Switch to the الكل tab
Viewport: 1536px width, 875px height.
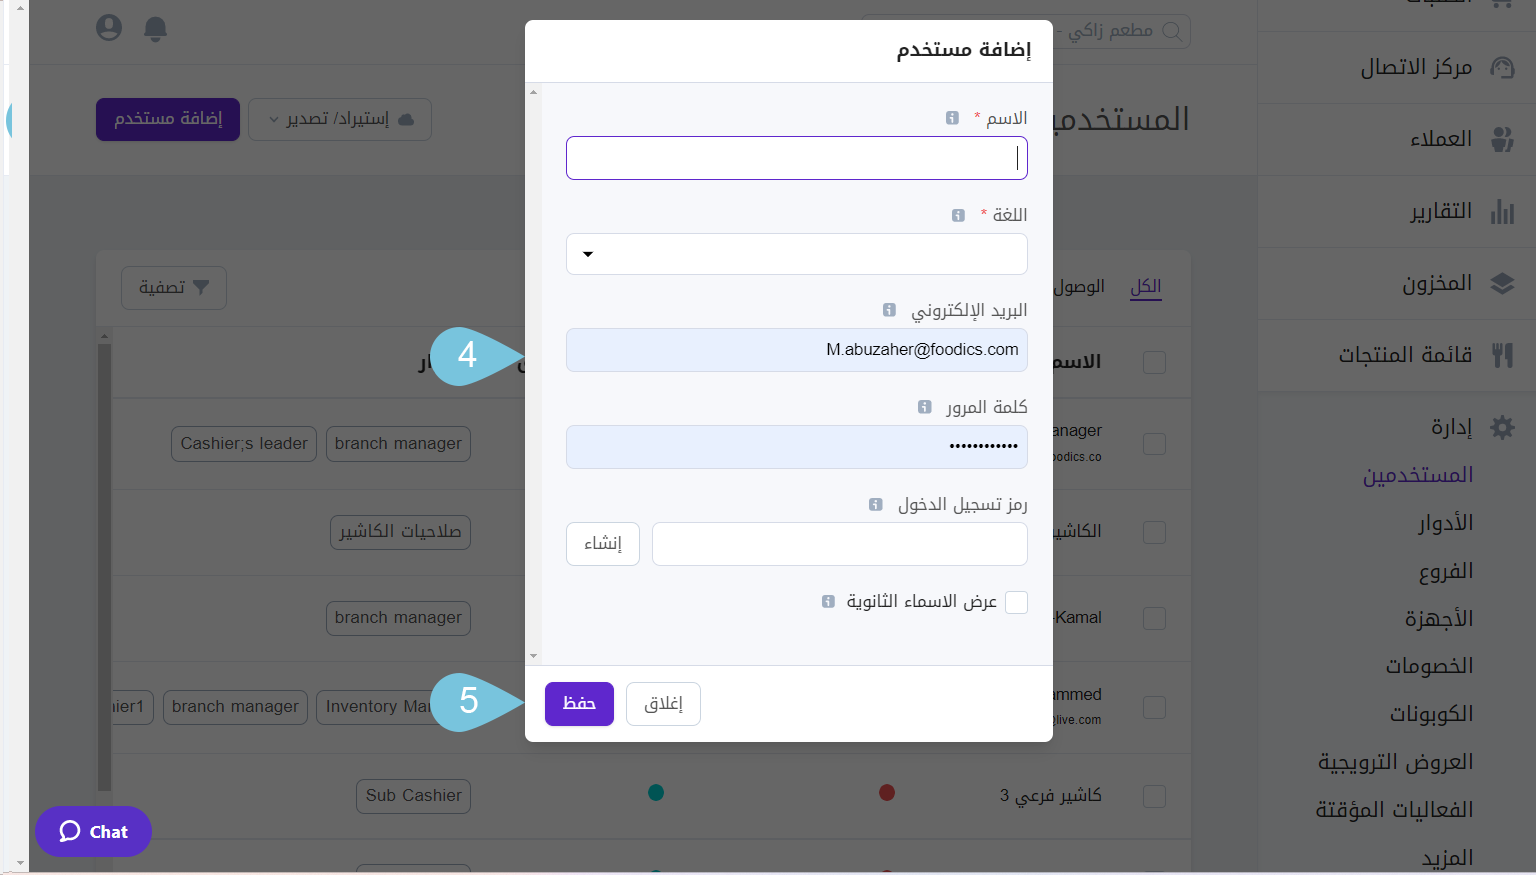(x=1145, y=287)
